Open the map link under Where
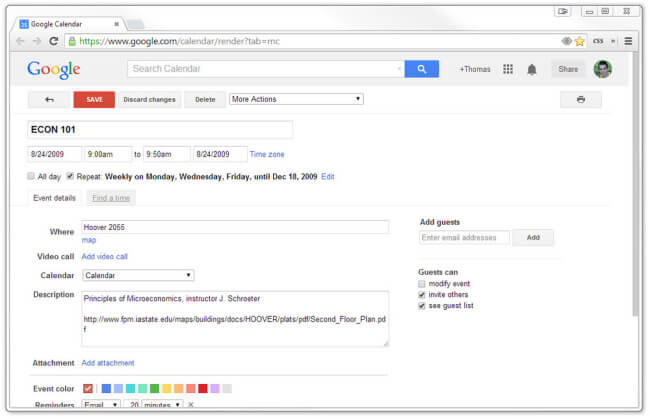The width and height of the screenshot is (650, 419). [89, 240]
